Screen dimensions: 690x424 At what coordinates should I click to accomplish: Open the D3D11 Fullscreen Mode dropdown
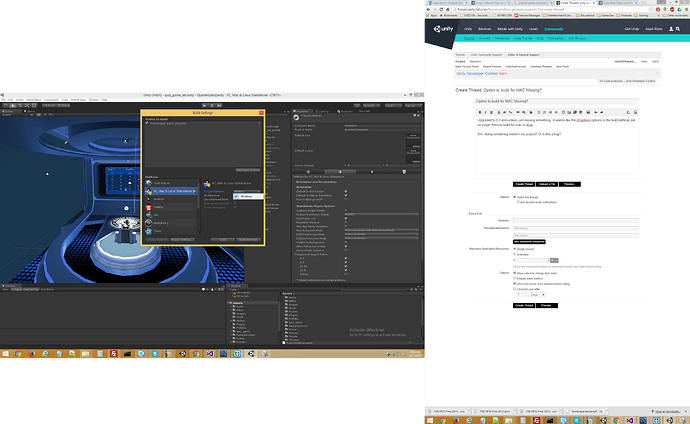(x=381, y=238)
